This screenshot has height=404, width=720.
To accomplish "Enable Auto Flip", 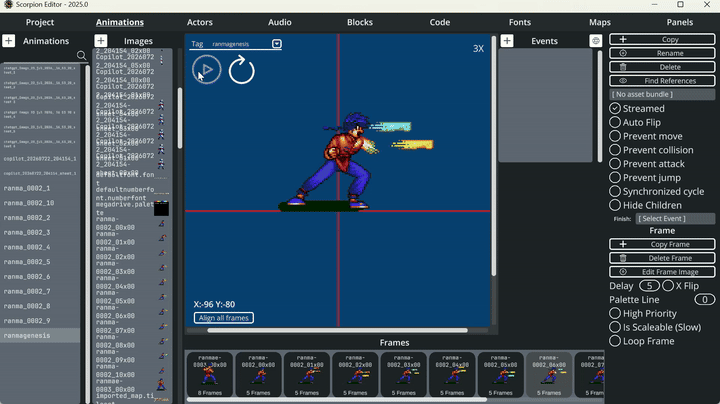I will pyautogui.click(x=615, y=122).
